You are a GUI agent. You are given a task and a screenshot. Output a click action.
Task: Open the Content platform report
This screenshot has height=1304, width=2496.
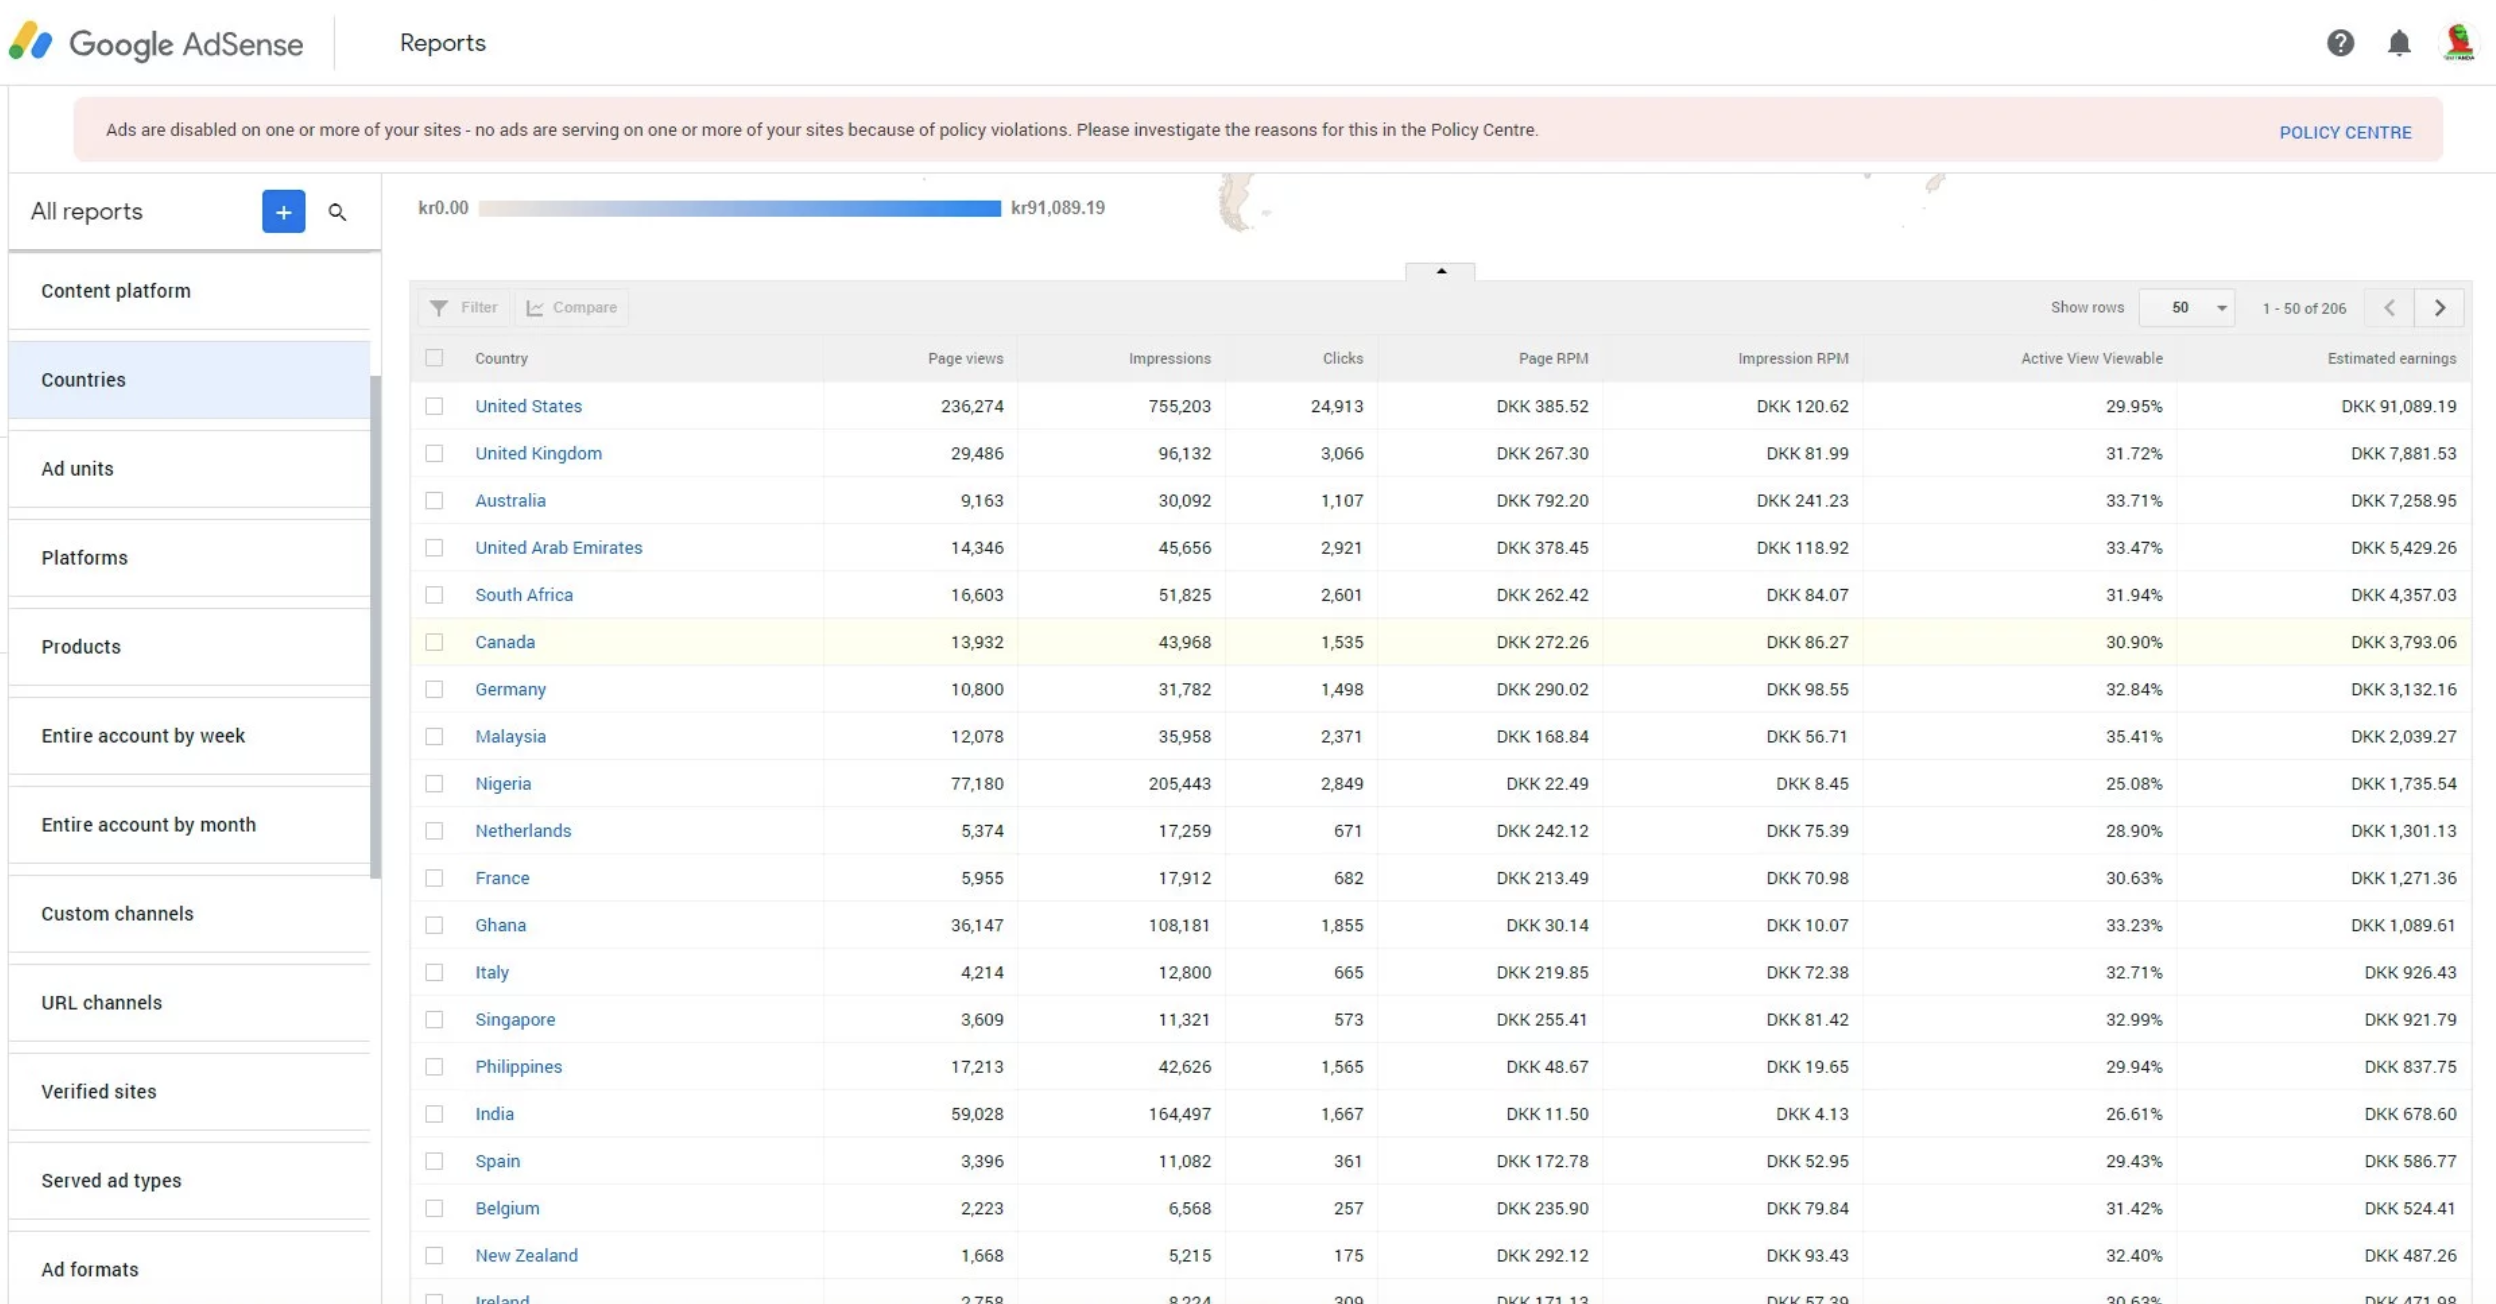click(189, 291)
